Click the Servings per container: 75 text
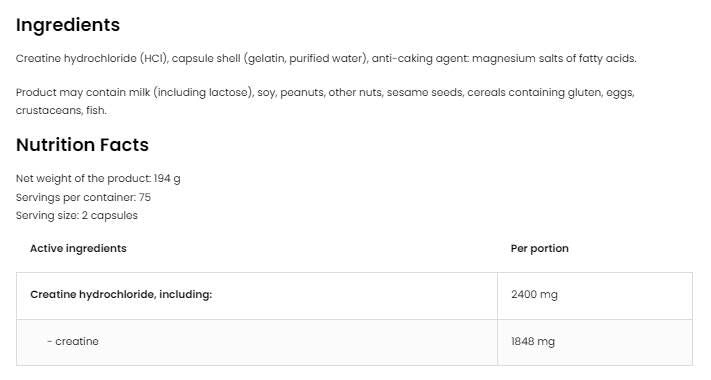711x380 pixels. pyautogui.click(x=83, y=197)
